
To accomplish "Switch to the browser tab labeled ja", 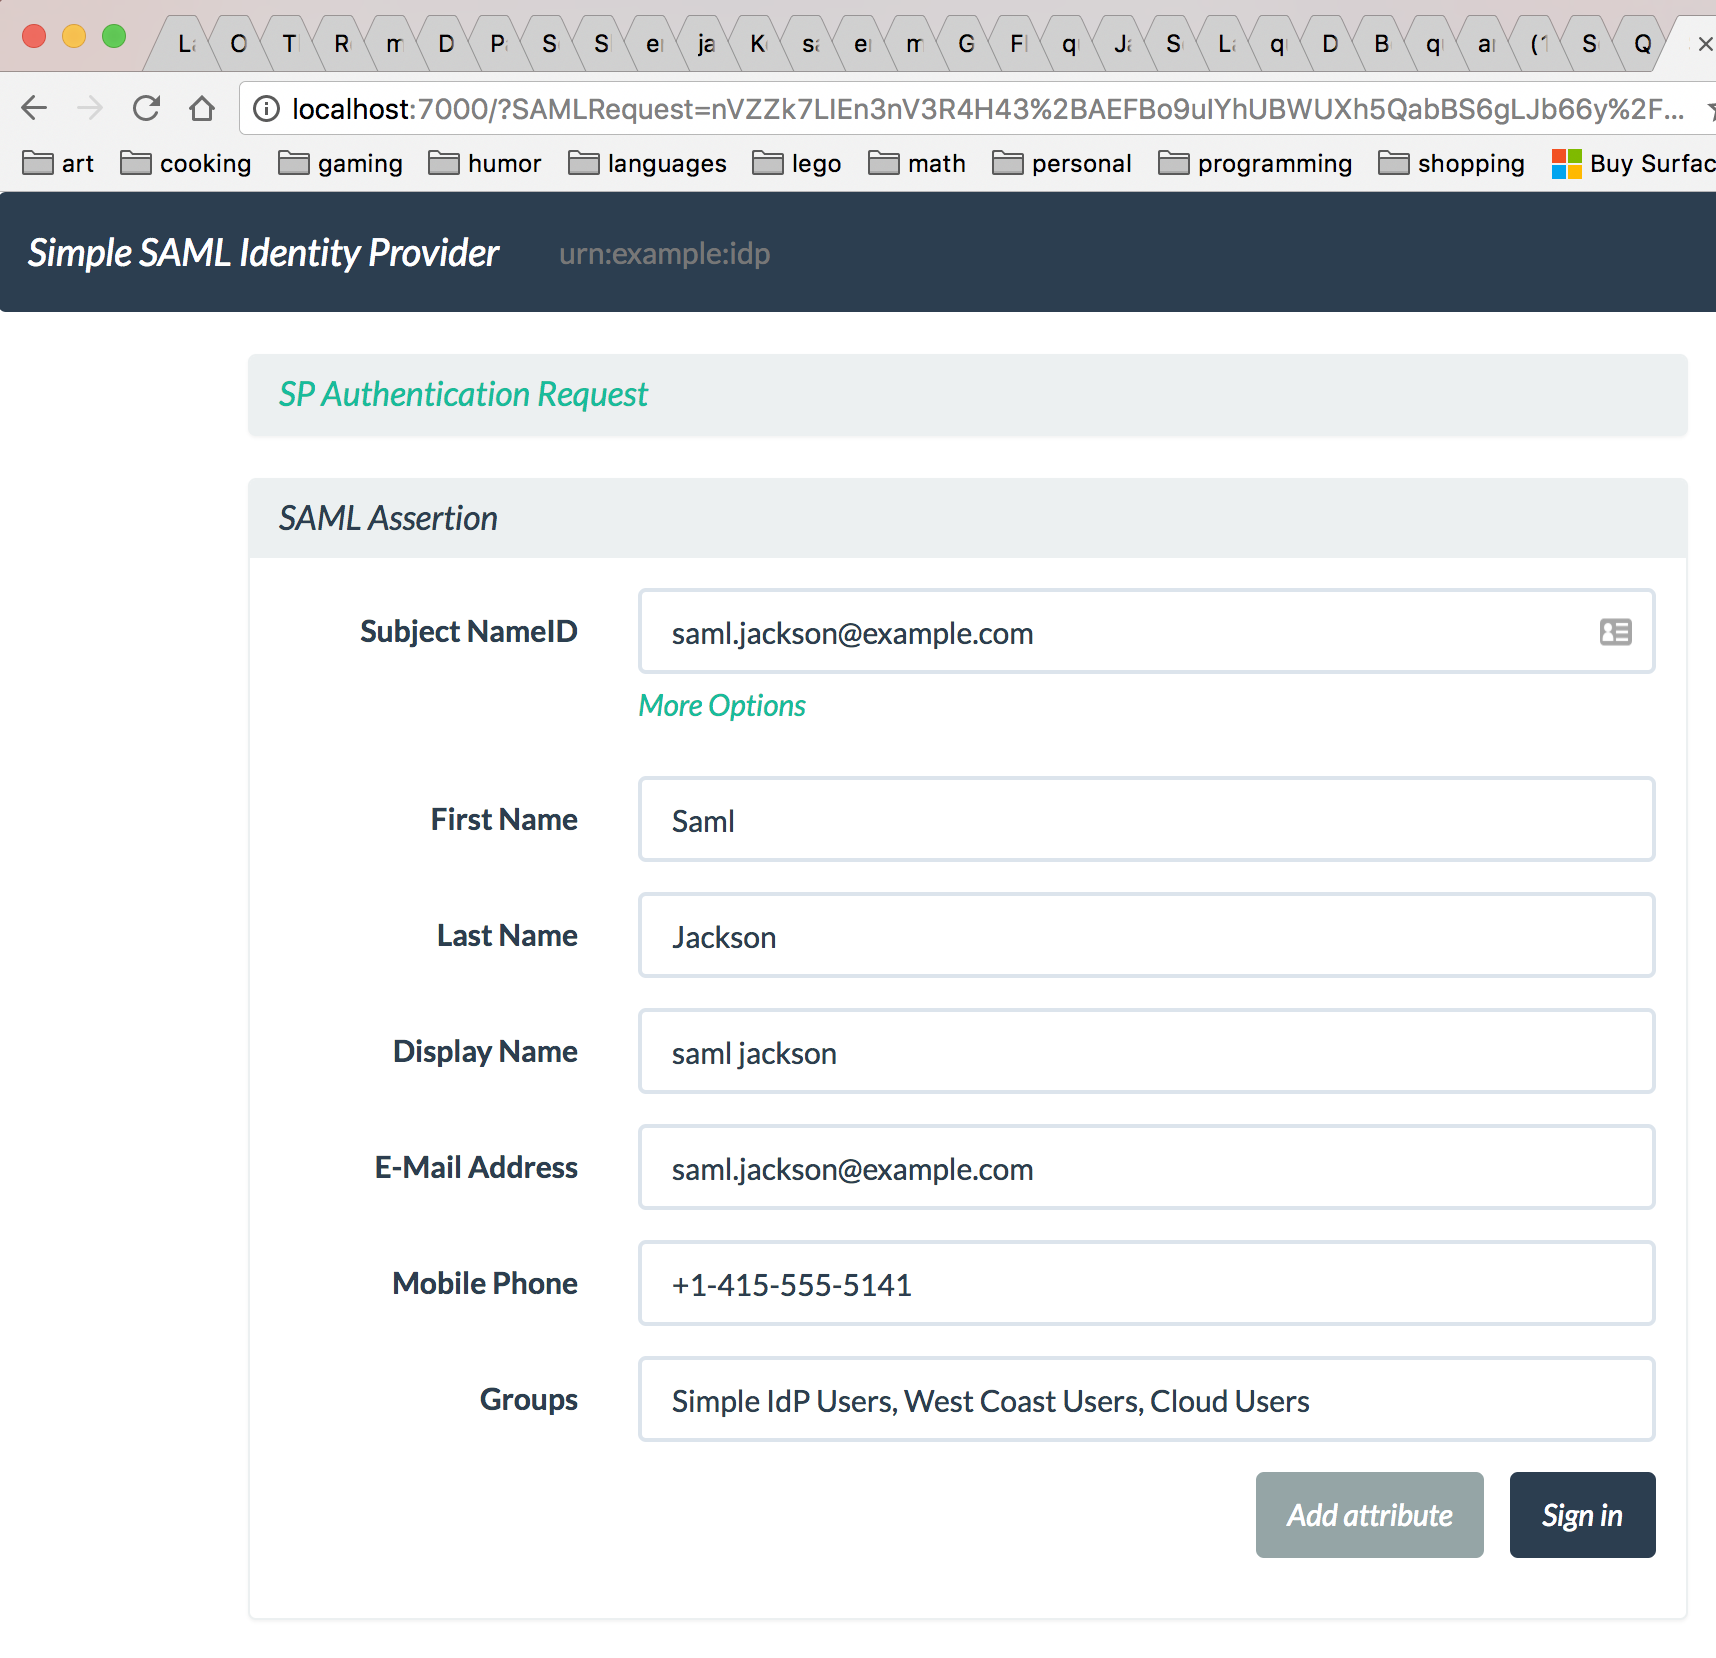I will click(706, 44).
